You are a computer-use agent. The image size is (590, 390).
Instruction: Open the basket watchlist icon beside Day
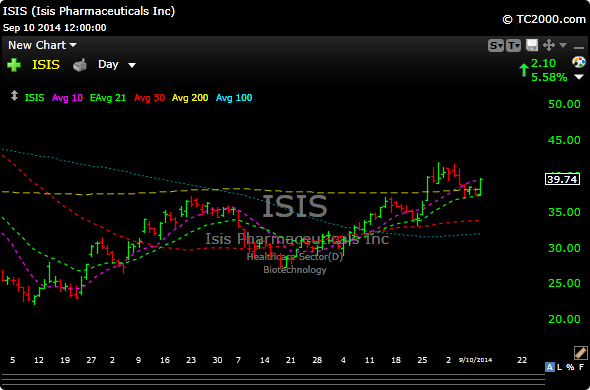point(80,65)
